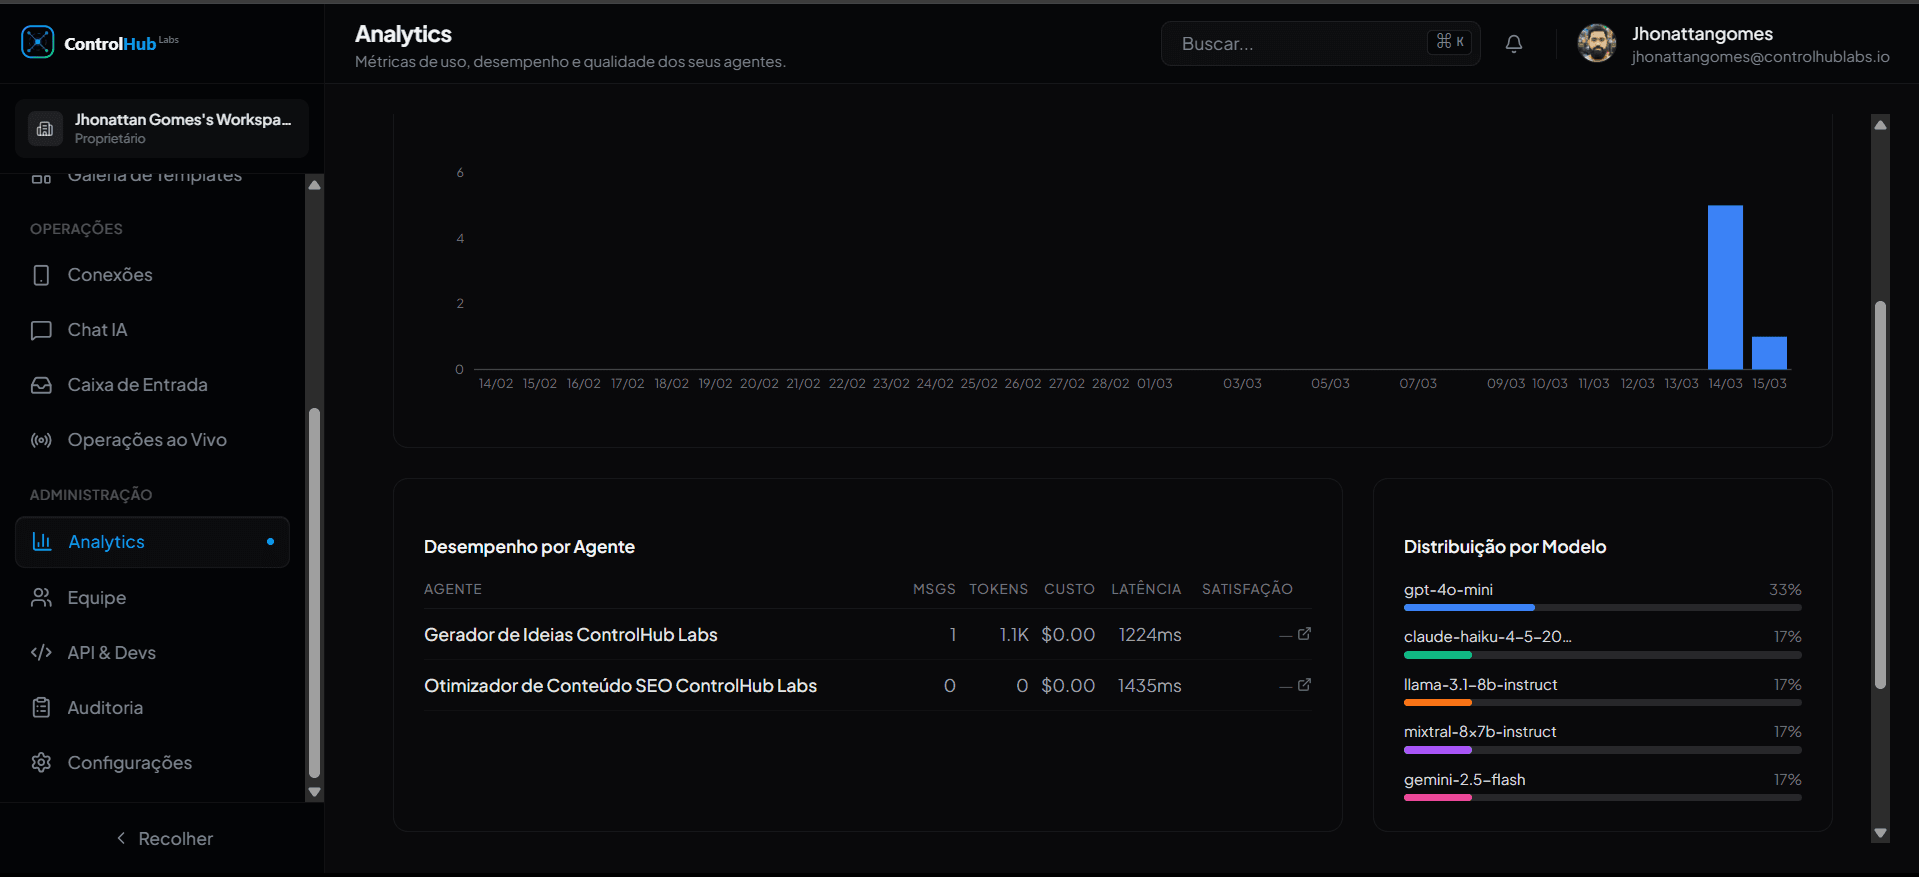The width and height of the screenshot is (1919, 877).
Task: Go to API & Devs
Action: pyautogui.click(x=152, y=652)
